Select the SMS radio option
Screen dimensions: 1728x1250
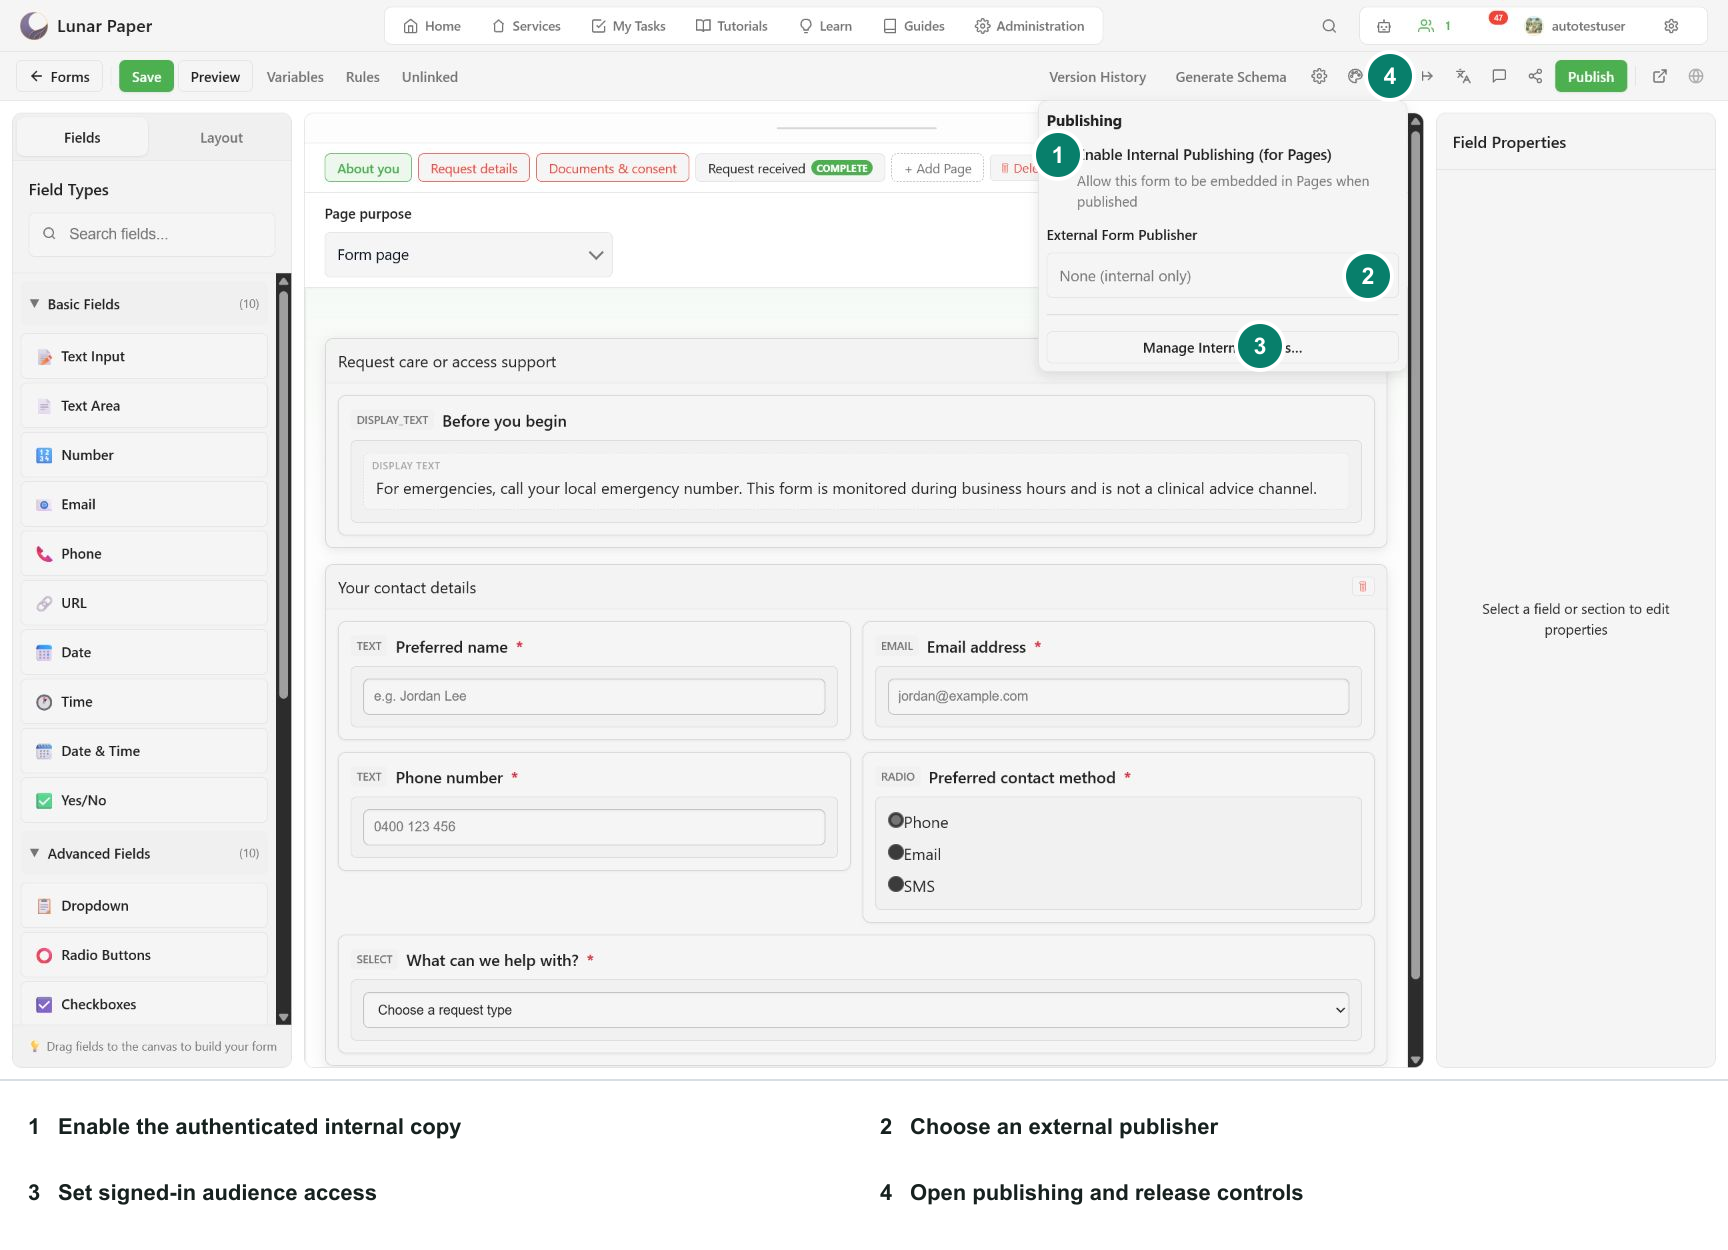click(896, 885)
